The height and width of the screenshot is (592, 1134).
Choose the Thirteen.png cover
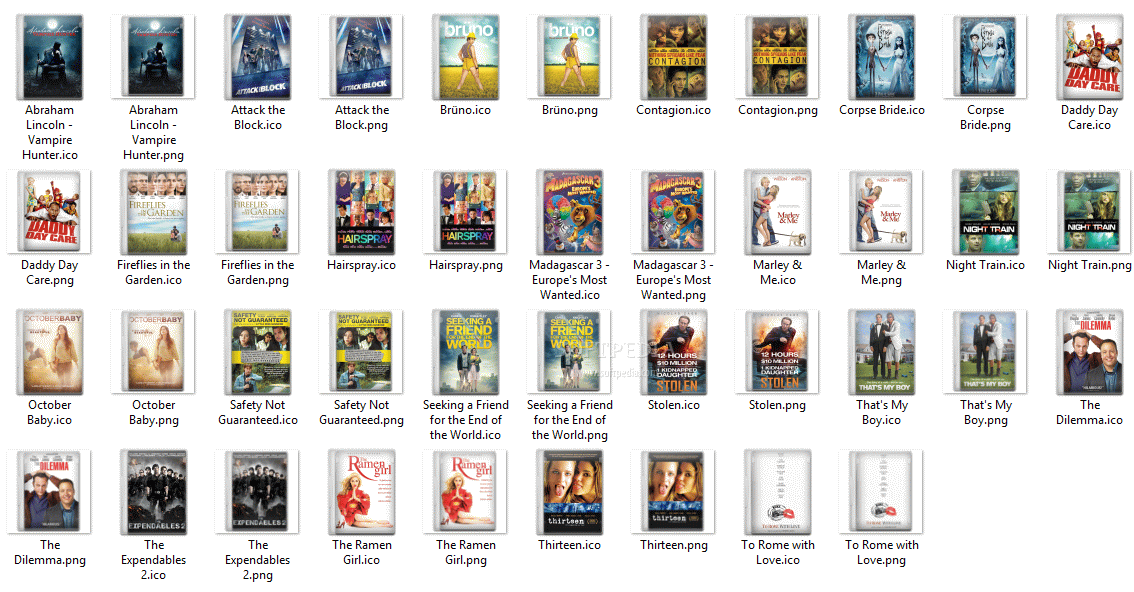pyautogui.click(x=673, y=492)
